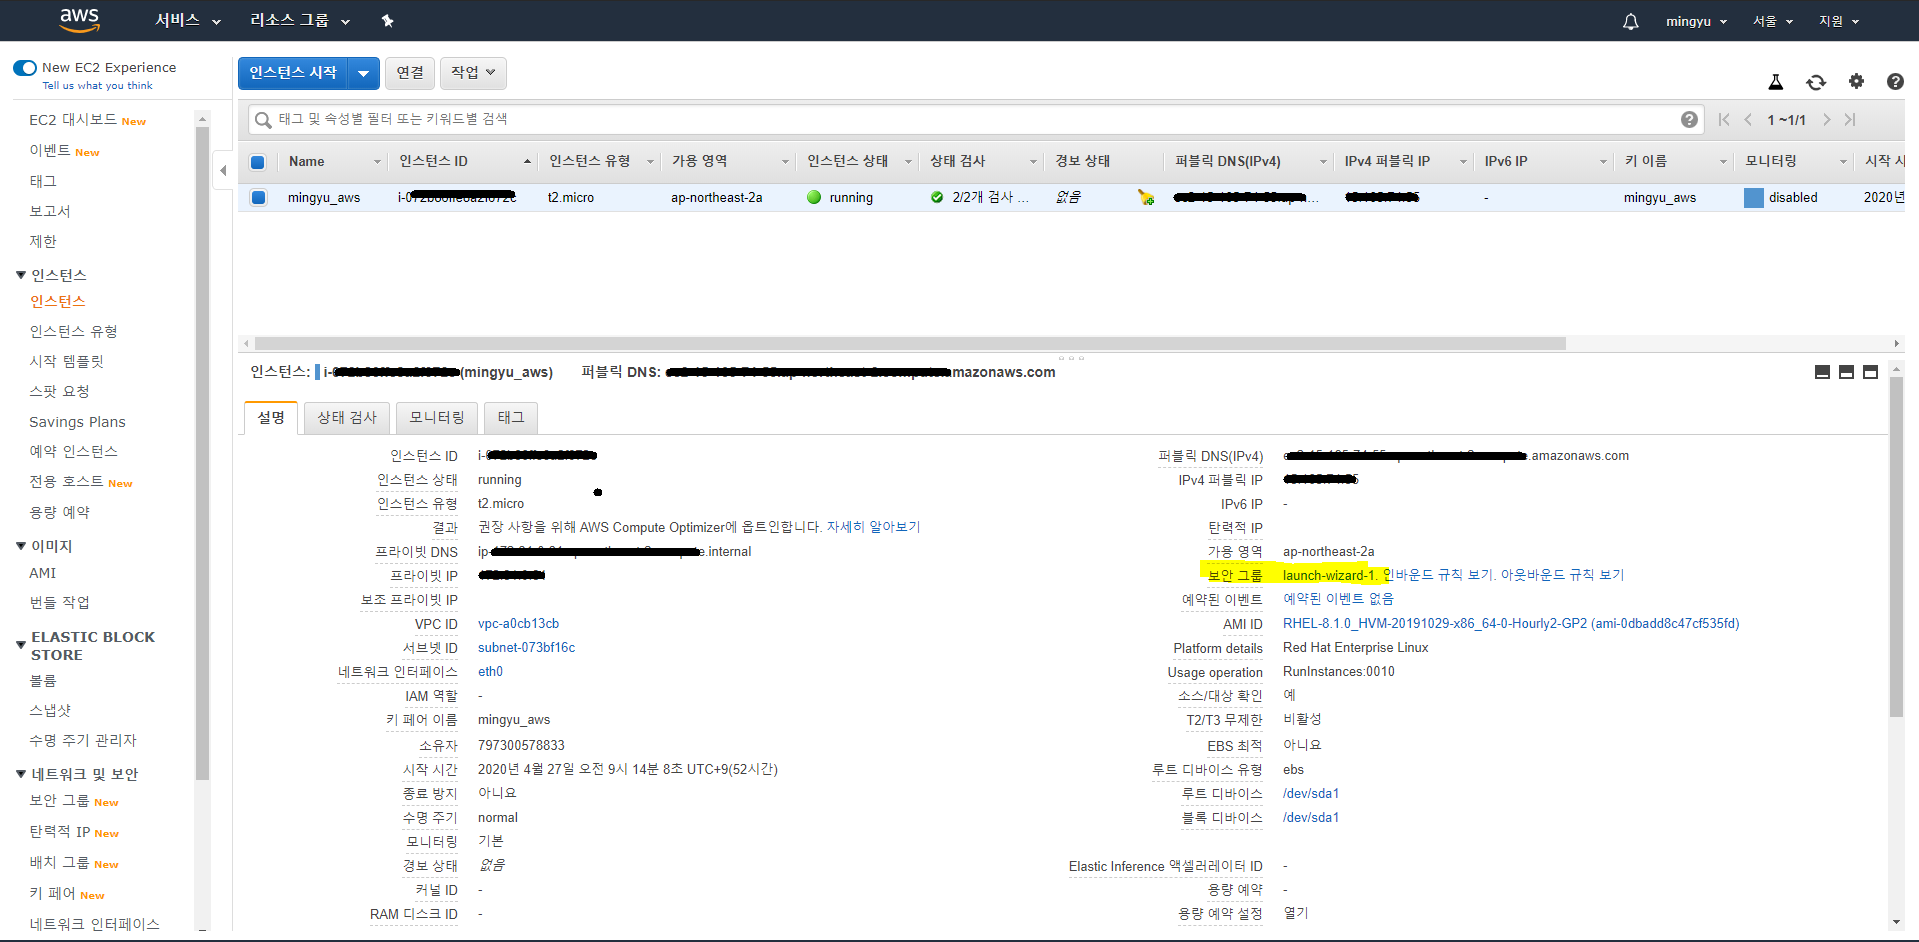Go to first page of results
This screenshot has width=1919, height=942.
[x=1724, y=120]
